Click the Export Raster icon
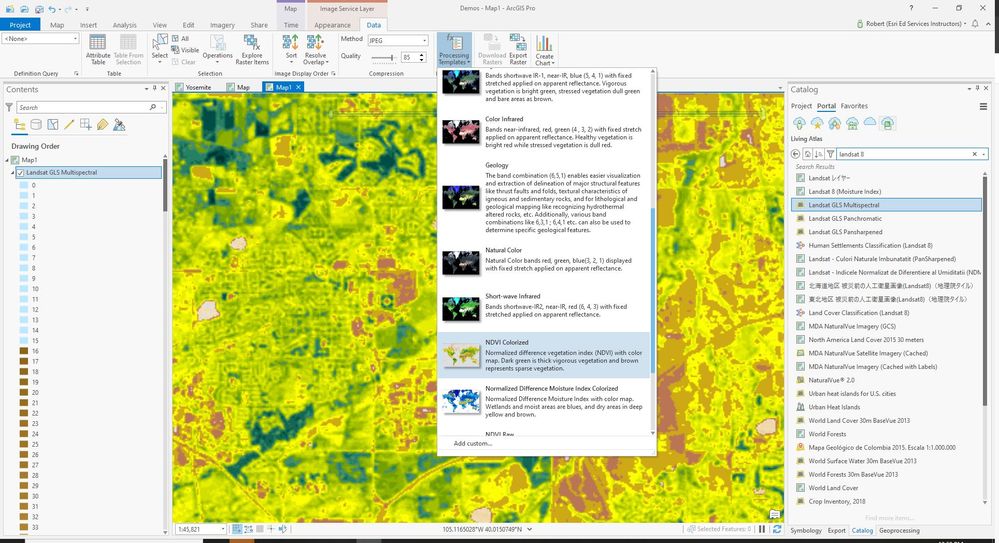Screen dimensions: 999x543 (x=518, y=50)
